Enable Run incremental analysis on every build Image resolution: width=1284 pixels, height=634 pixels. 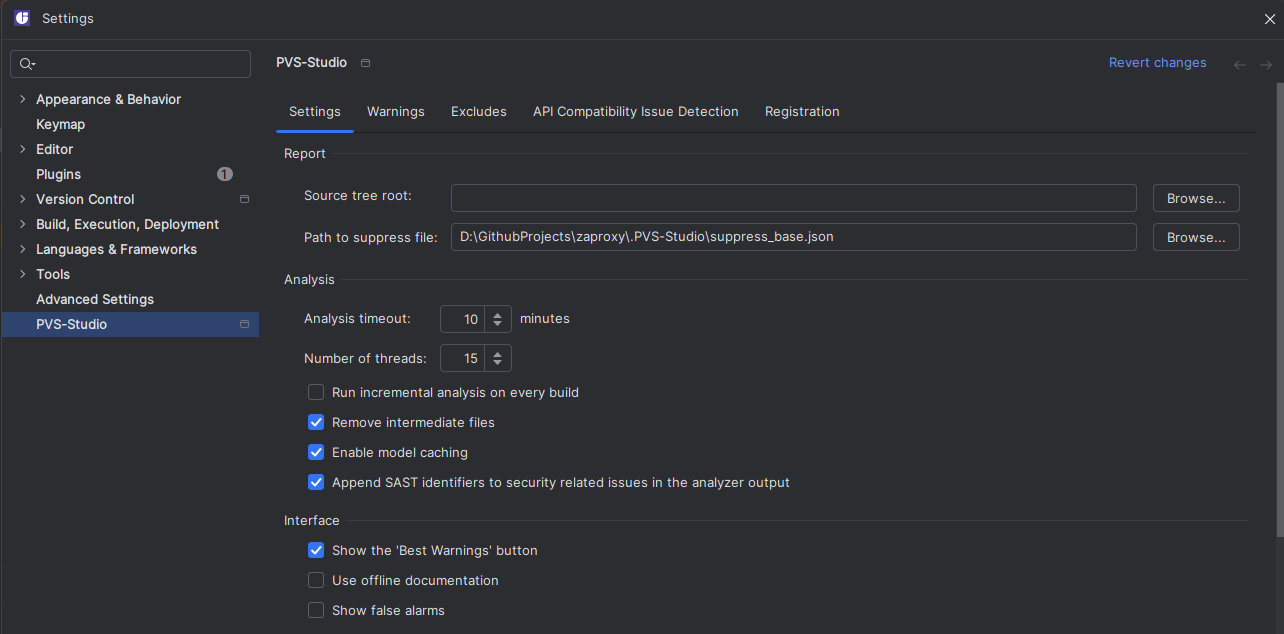click(316, 392)
